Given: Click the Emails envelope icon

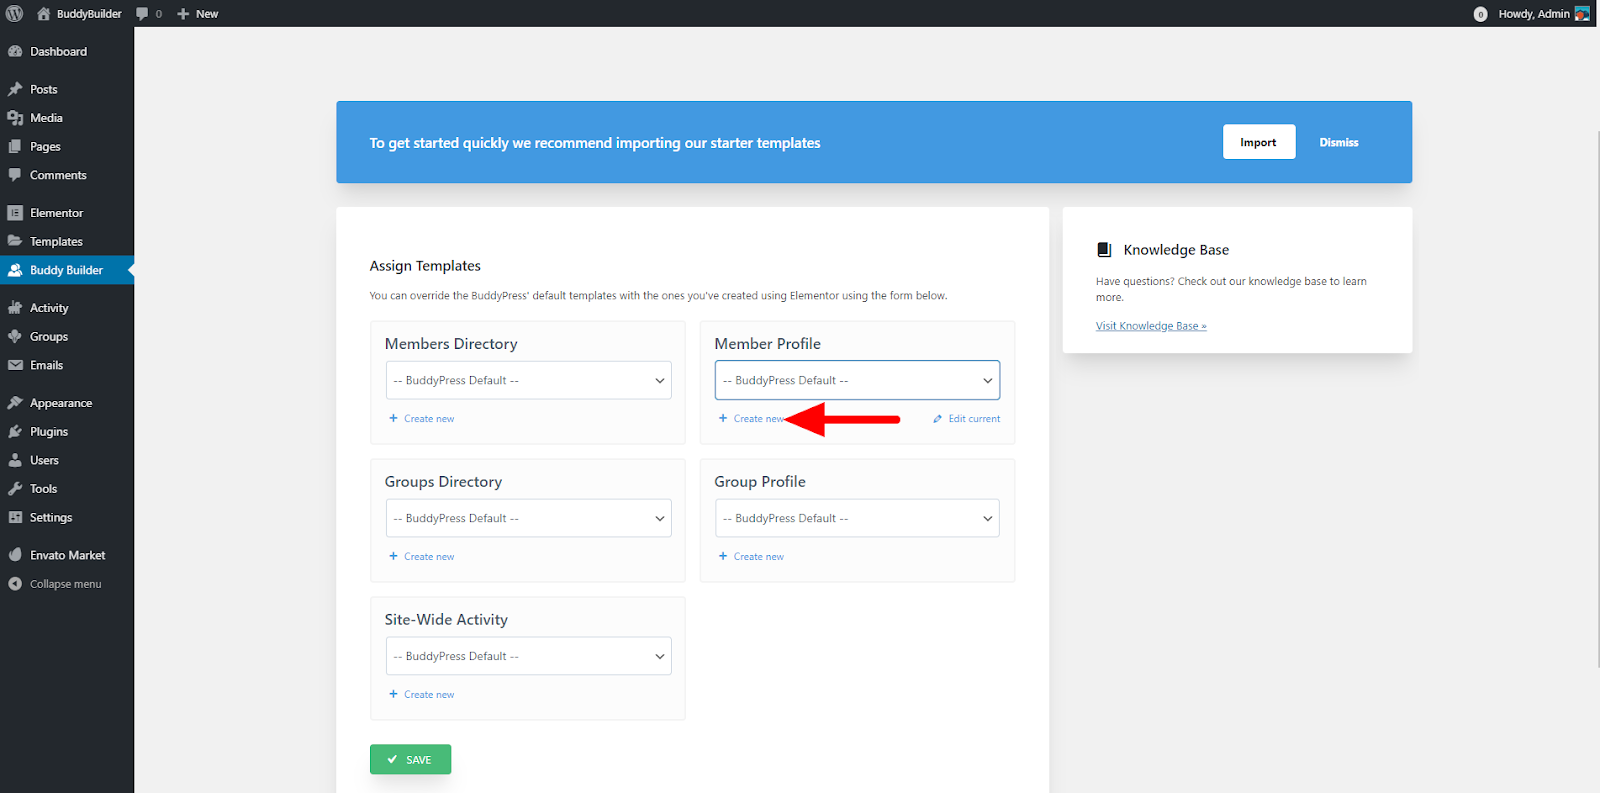Looking at the screenshot, I should pos(15,366).
